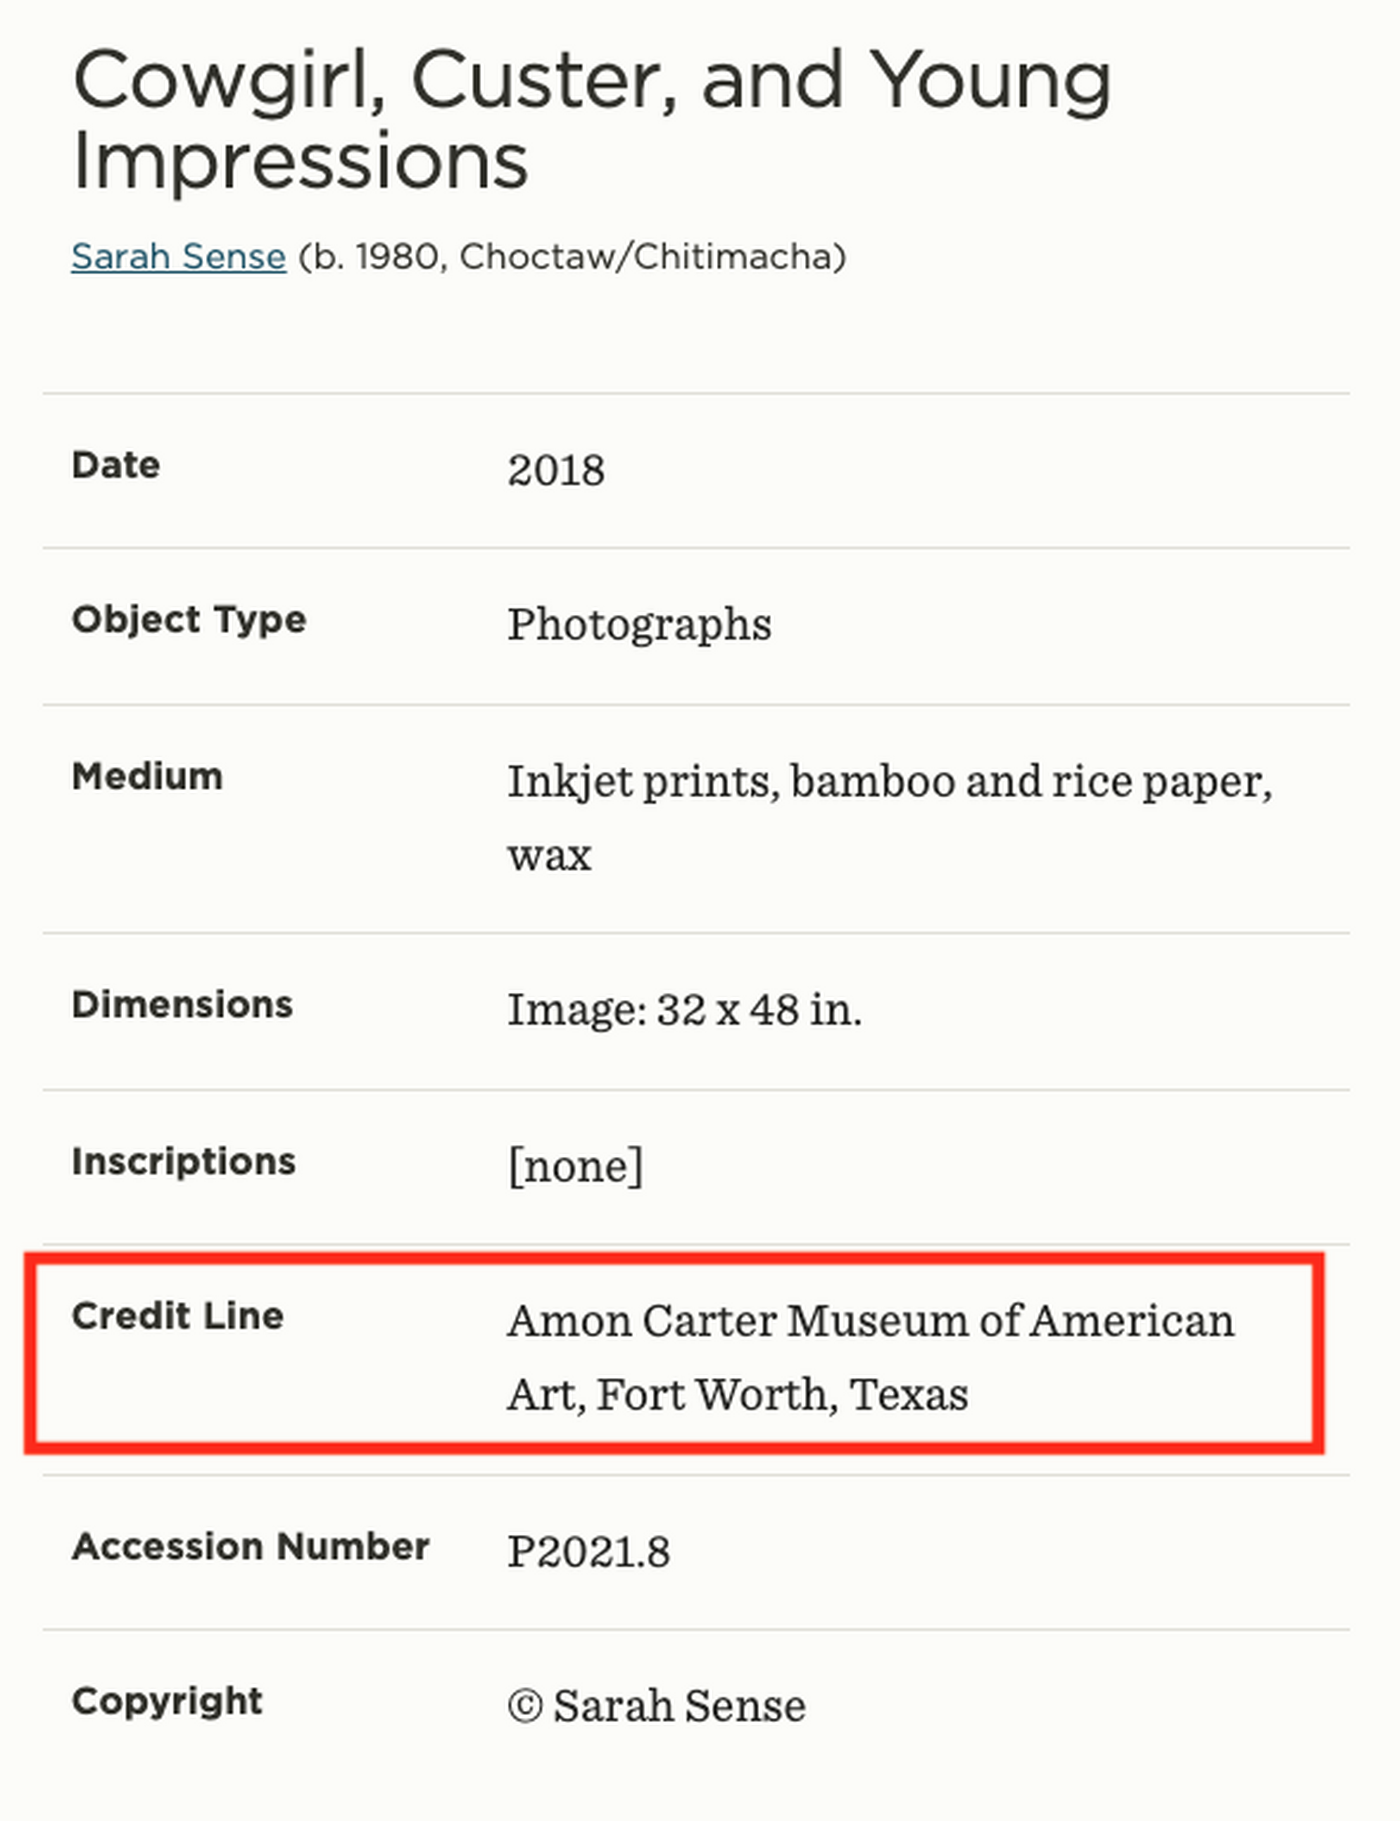Select the Medium label

pyautogui.click(x=147, y=775)
